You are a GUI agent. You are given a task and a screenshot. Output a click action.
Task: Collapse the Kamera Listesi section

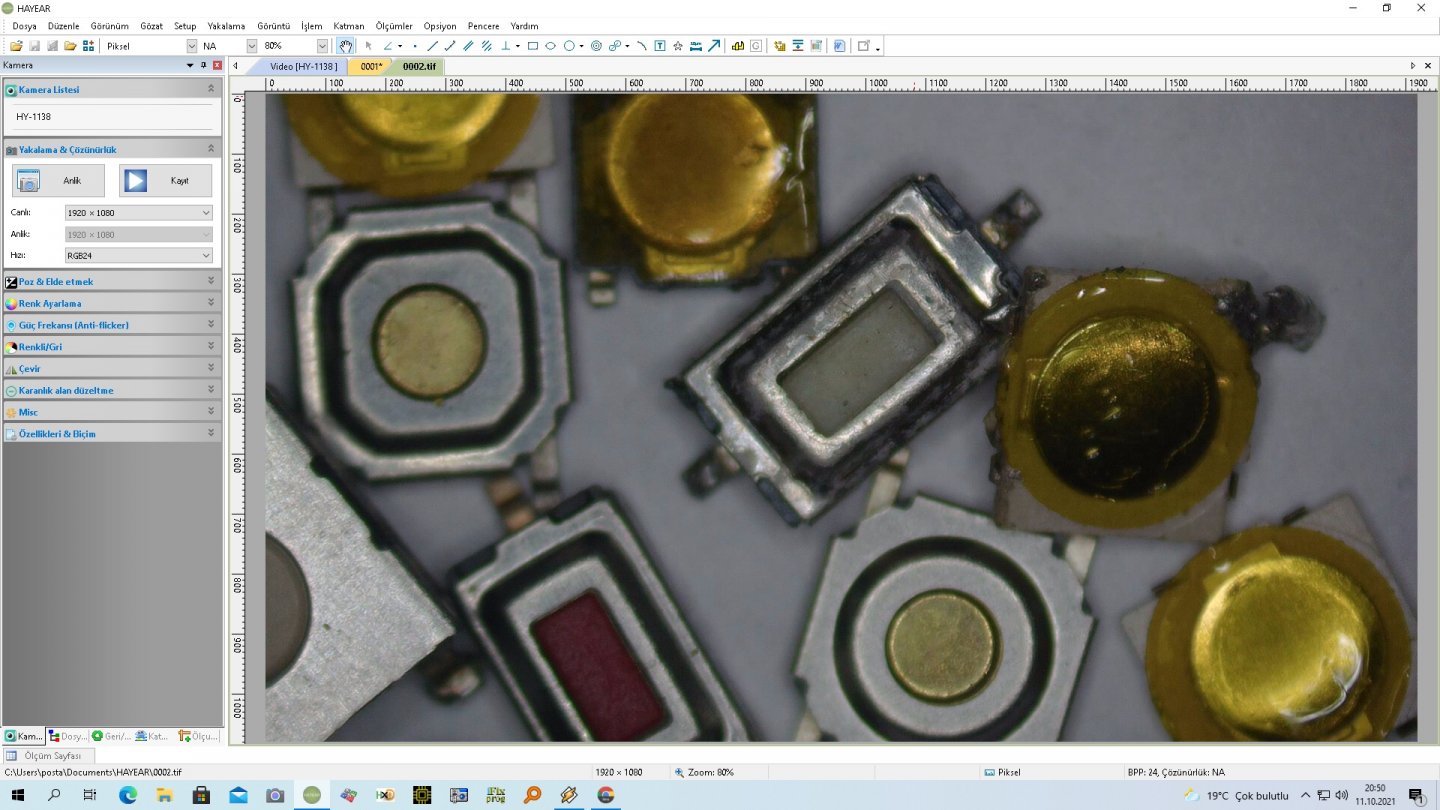210,89
